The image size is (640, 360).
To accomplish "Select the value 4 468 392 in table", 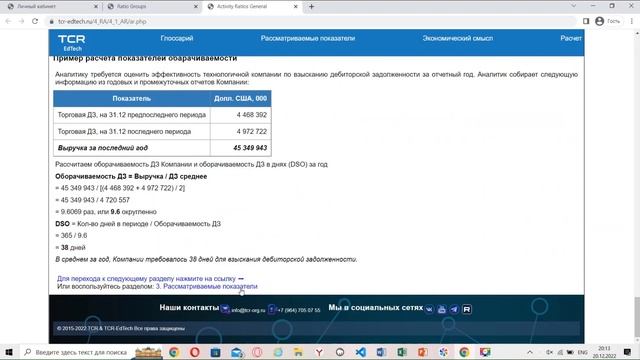I will click(251, 115).
